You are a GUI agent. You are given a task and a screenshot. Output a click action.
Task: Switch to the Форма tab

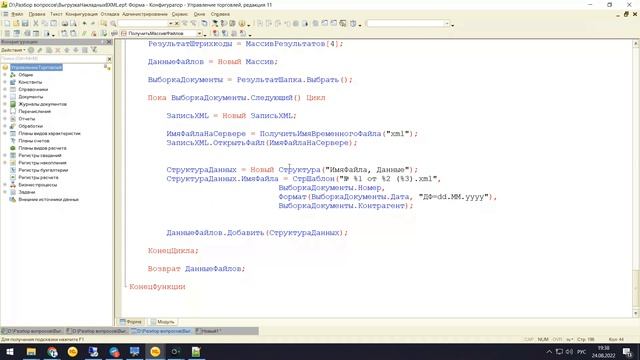pos(131,322)
